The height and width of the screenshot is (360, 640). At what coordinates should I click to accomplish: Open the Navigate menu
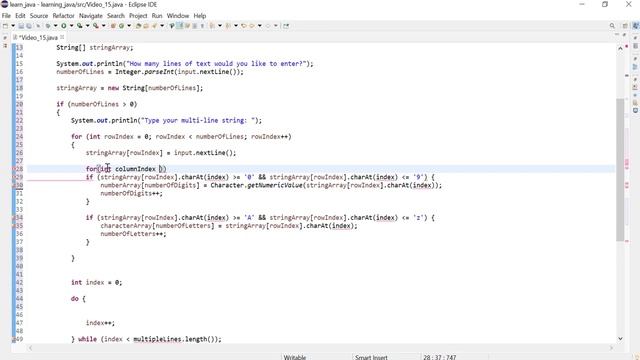point(91,16)
